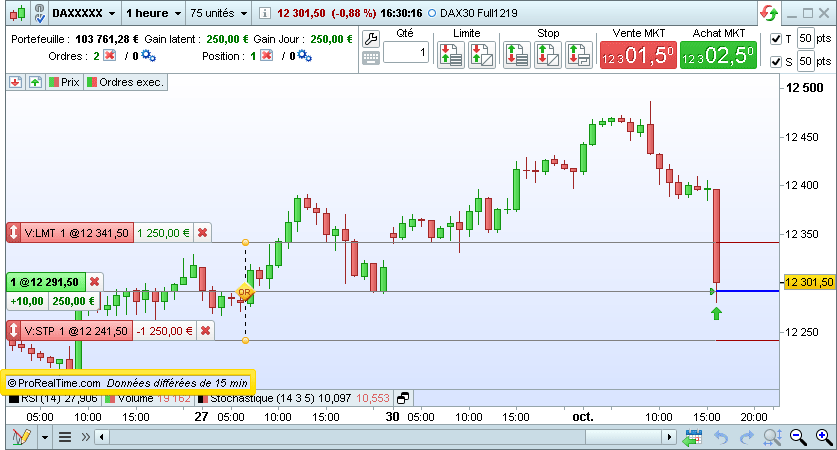Focus the Qté quantity input field
The image size is (837, 450).
point(406,52)
